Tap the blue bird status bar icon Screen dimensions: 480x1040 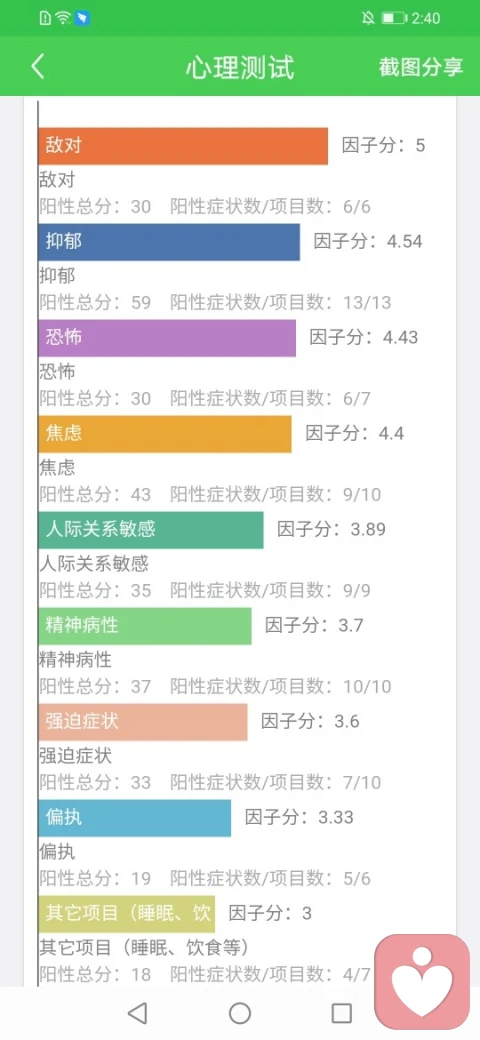click(83, 18)
